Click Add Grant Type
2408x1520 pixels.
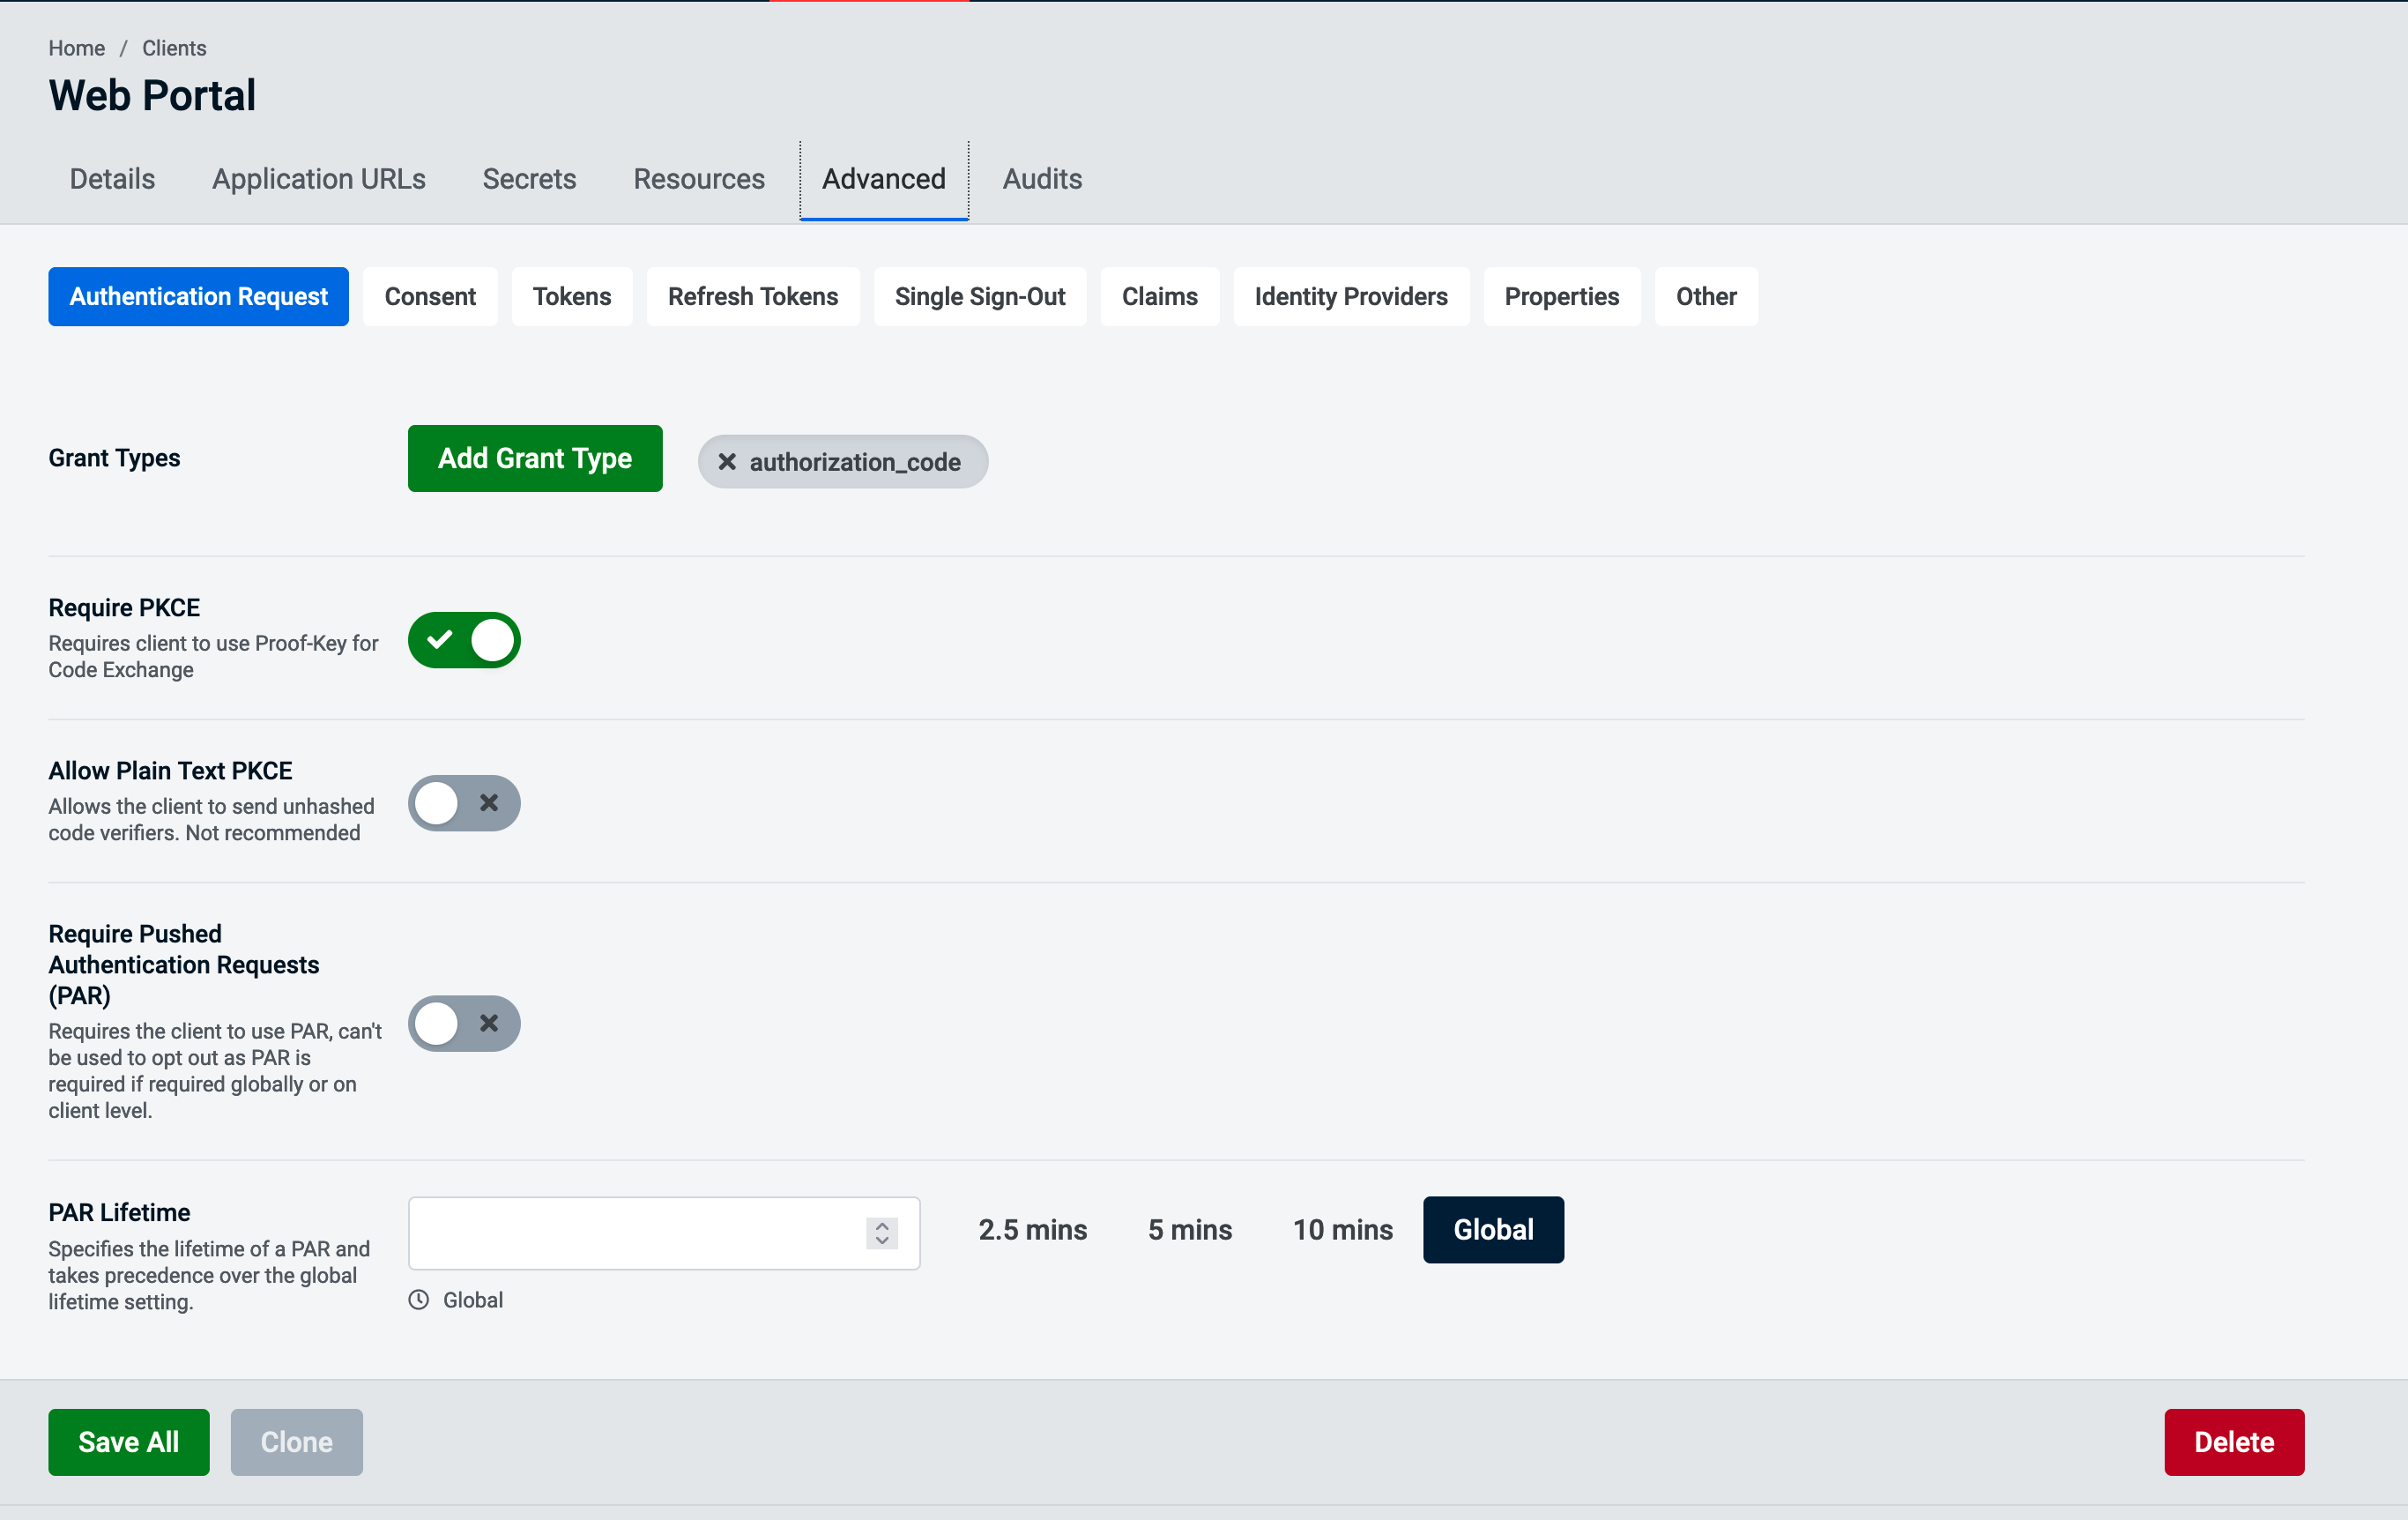coord(534,458)
